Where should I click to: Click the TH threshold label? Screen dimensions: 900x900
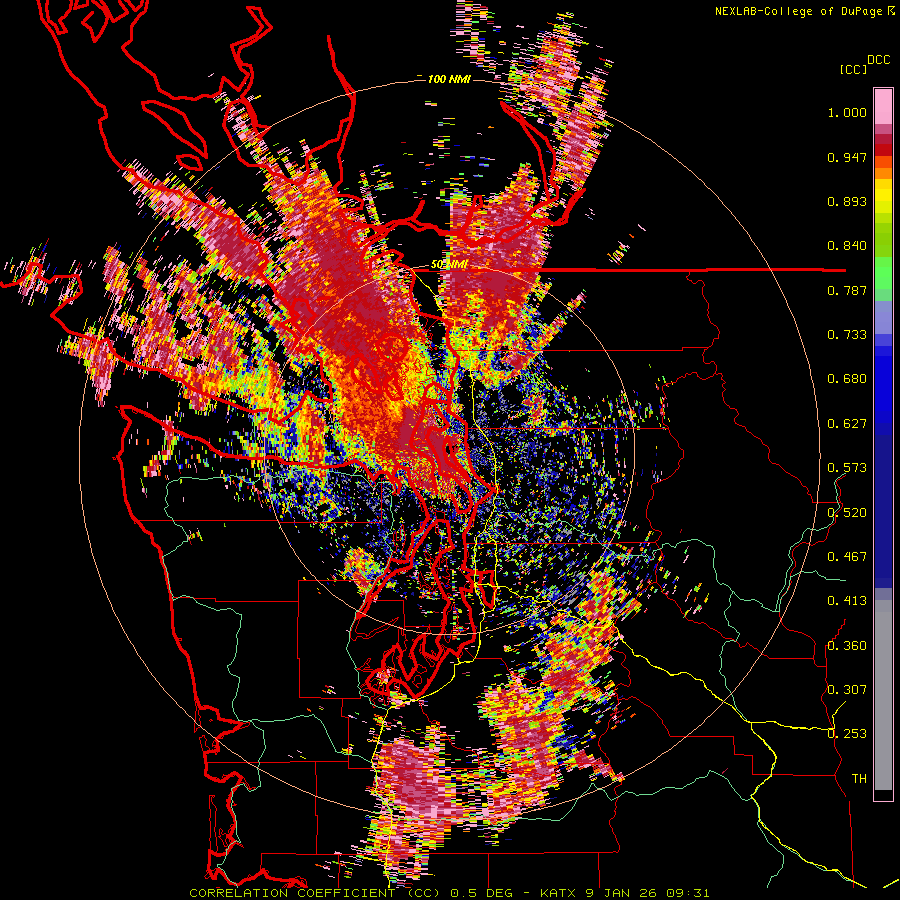point(859,778)
